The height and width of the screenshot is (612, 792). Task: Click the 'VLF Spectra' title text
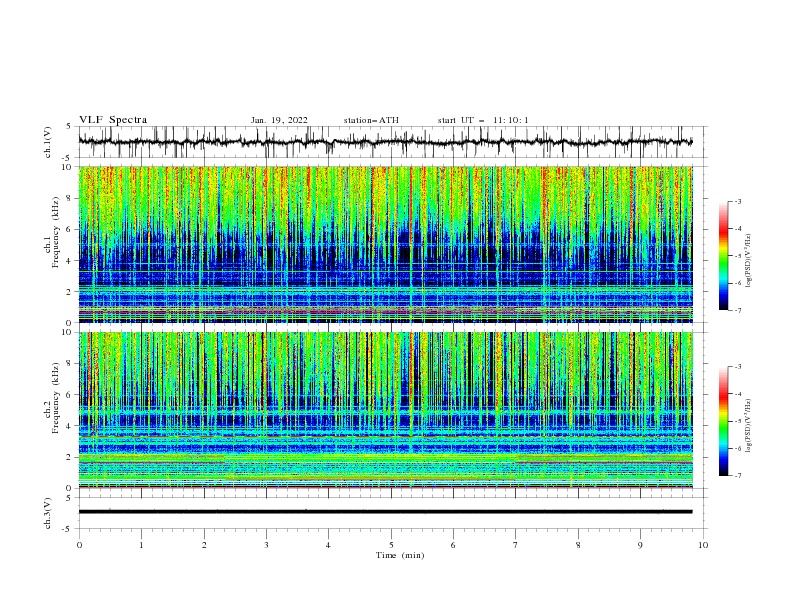coord(113,120)
